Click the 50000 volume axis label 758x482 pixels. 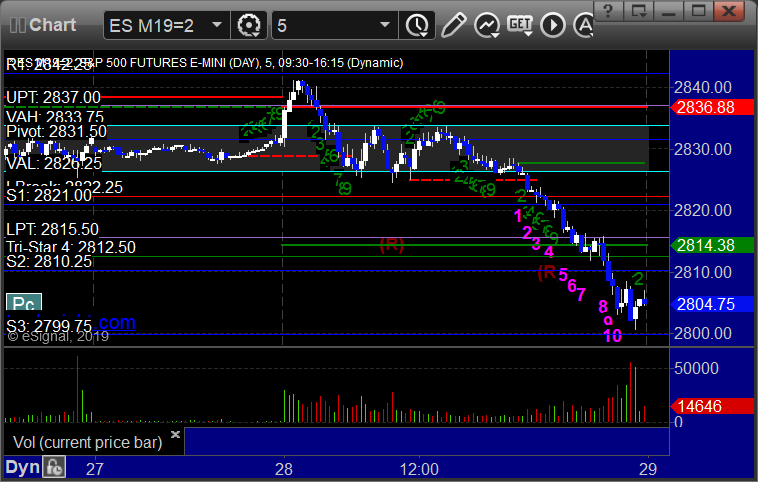coord(697,368)
